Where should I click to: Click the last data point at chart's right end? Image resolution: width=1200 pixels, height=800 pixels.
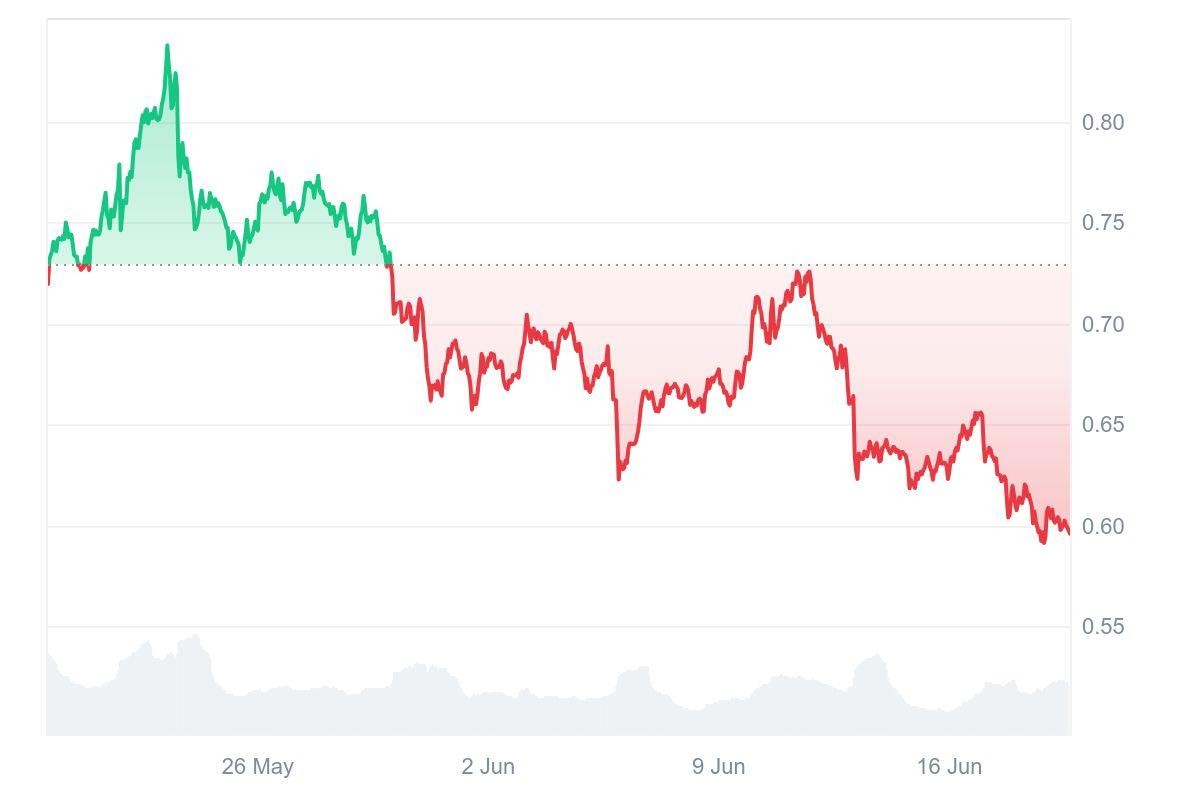1068,532
